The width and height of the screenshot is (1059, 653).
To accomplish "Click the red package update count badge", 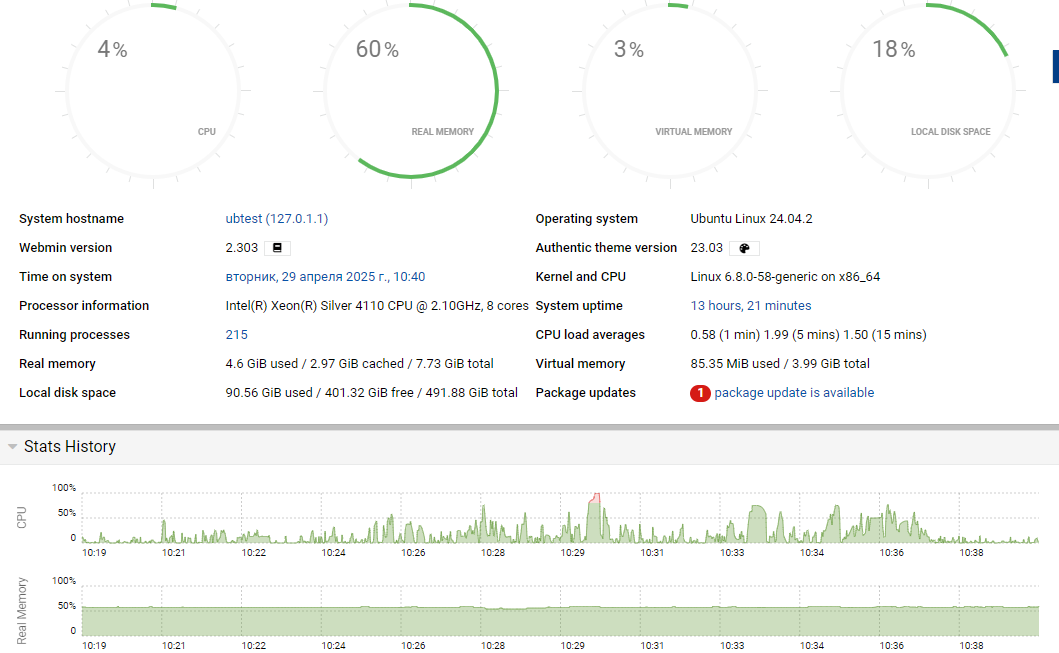I will point(700,393).
